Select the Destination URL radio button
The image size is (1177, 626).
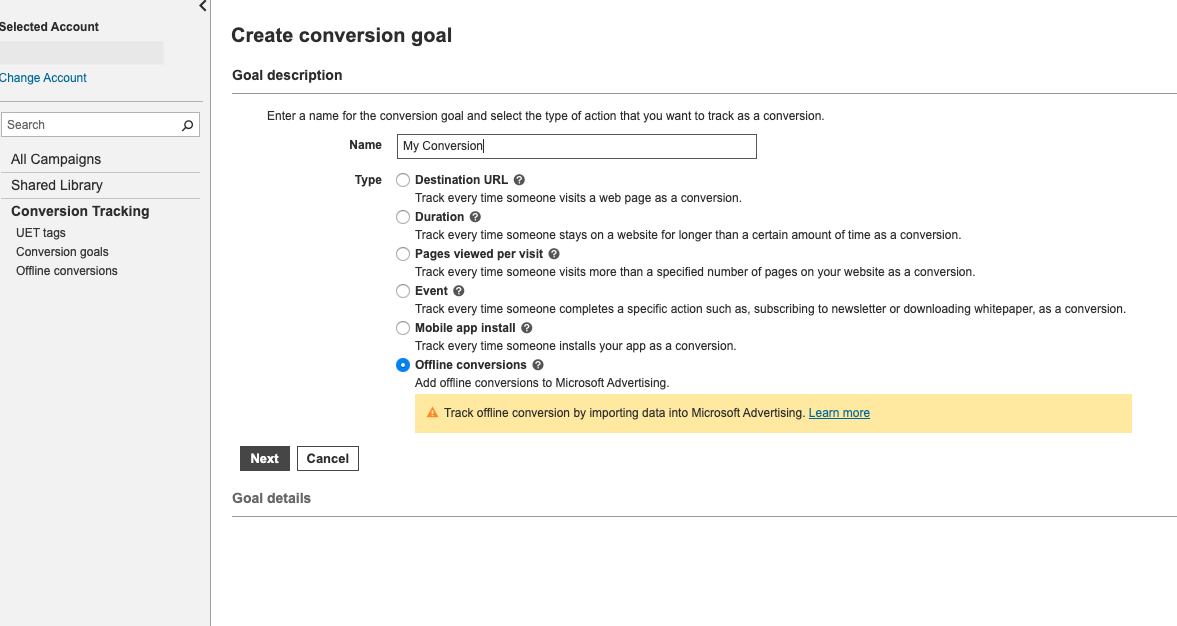[402, 180]
